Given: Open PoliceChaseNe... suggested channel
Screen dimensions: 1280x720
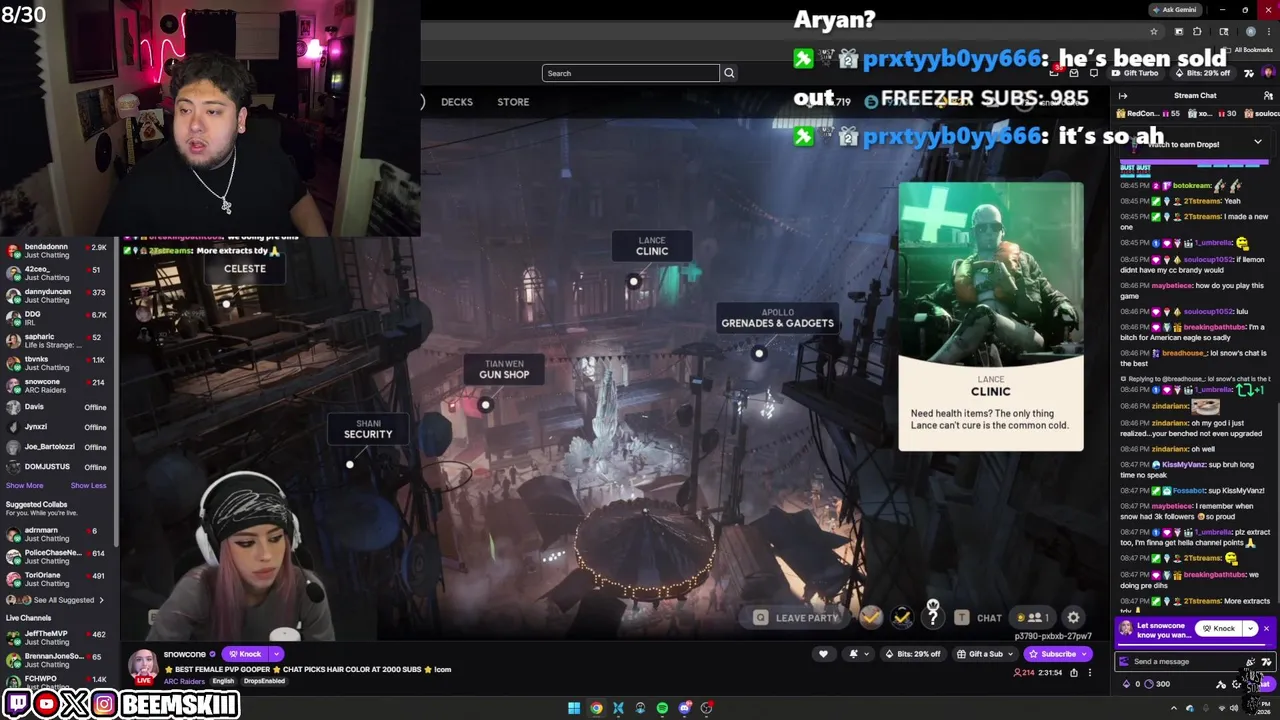Looking at the screenshot, I should pos(58,557).
